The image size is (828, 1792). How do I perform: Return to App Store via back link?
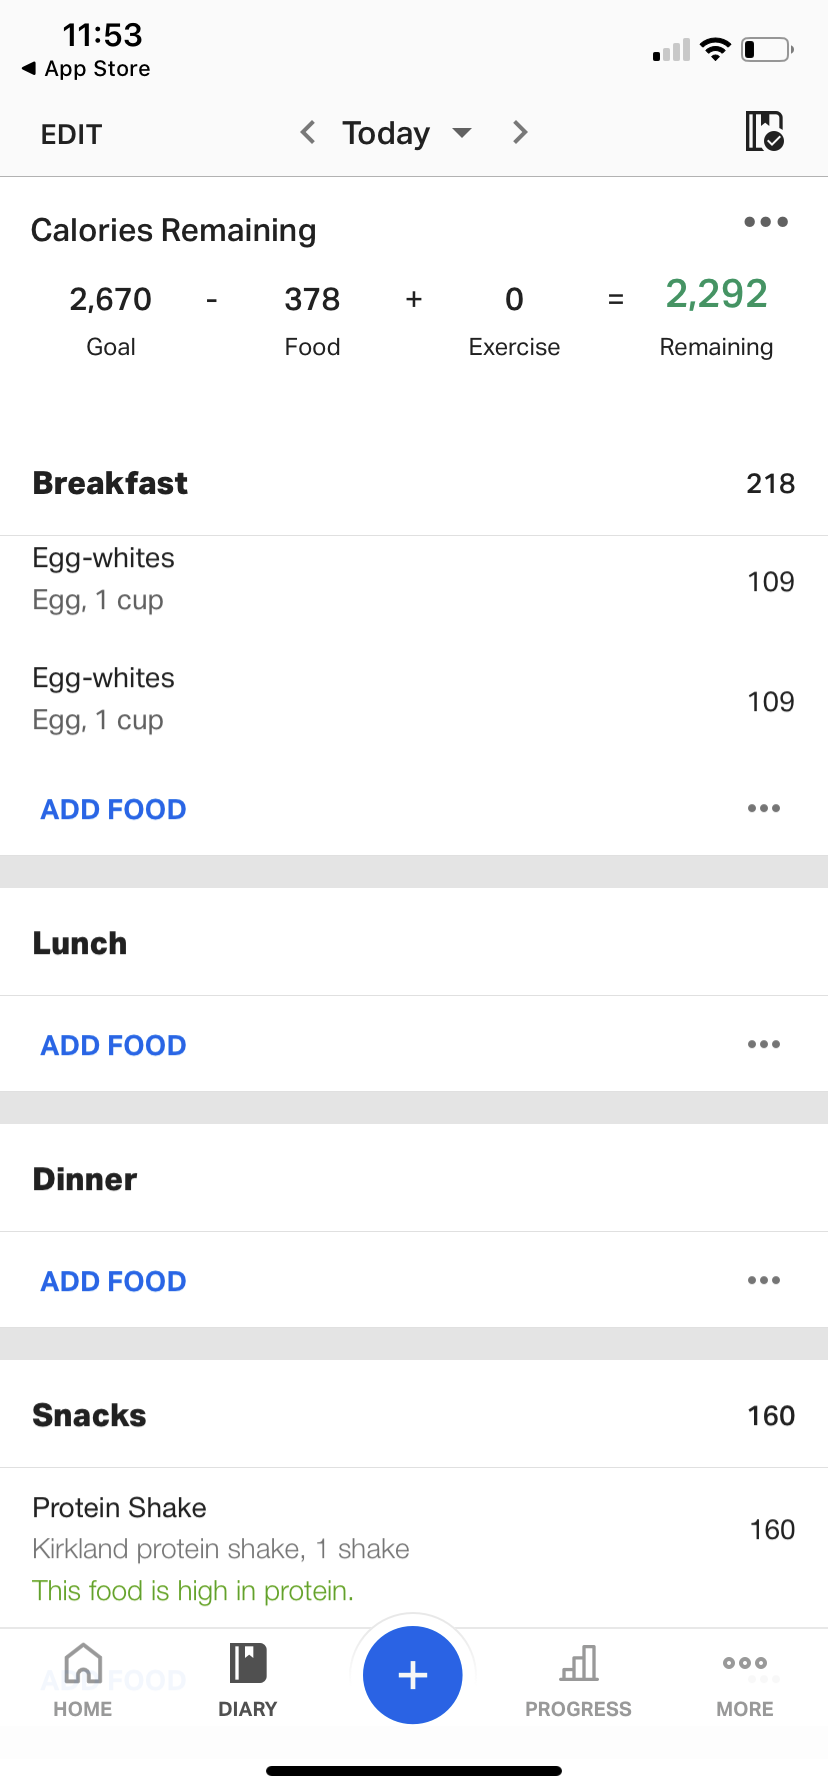pos(86,69)
